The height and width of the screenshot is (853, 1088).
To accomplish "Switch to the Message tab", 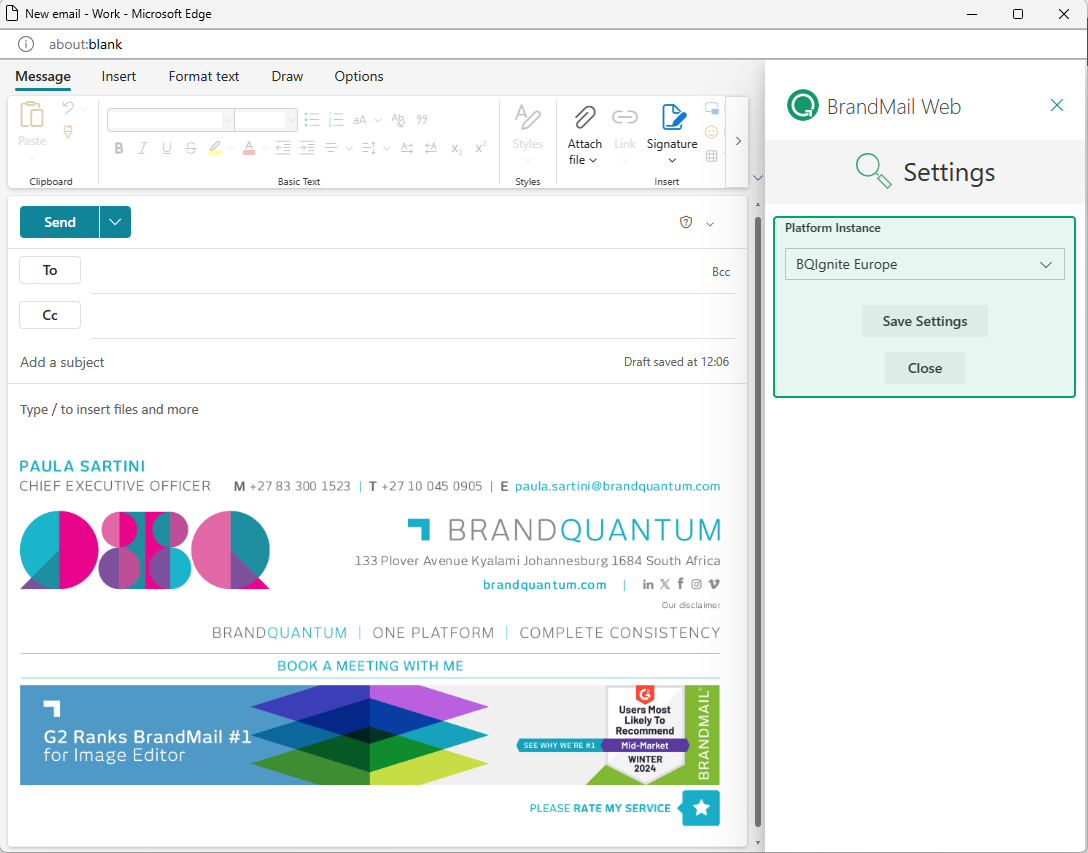I will click(x=43, y=76).
